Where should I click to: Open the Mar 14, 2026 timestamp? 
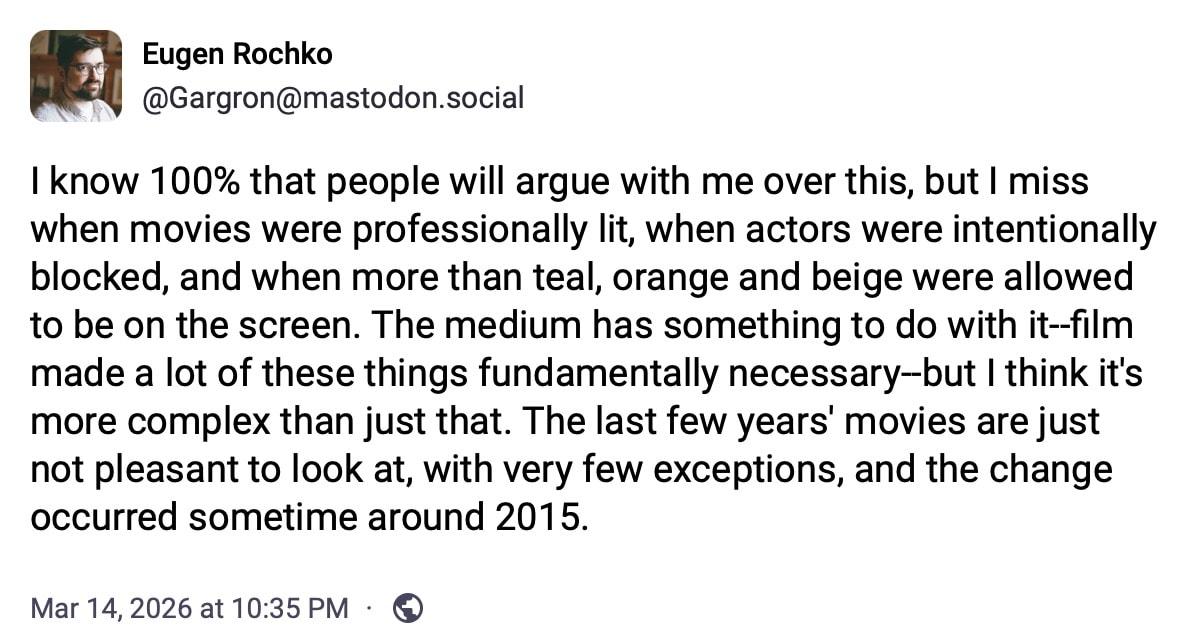(190, 608)
